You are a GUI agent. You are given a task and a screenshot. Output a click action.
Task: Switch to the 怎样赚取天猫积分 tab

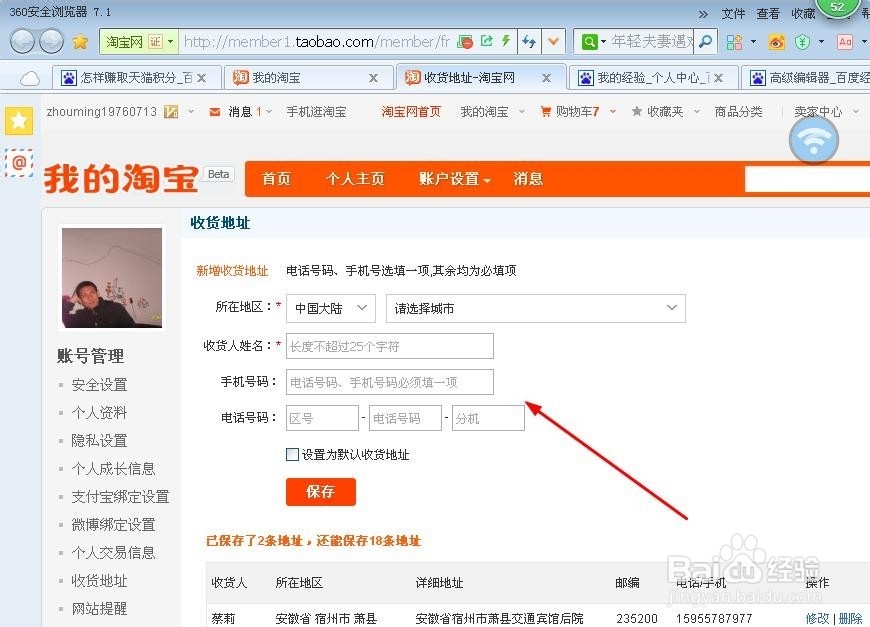(134, 78)
